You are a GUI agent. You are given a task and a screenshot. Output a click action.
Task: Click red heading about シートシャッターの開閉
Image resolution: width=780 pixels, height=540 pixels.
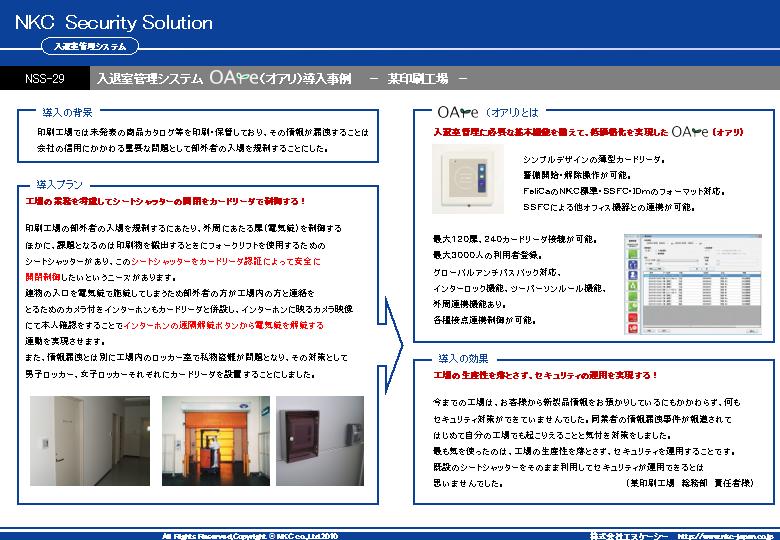(166, 201)
